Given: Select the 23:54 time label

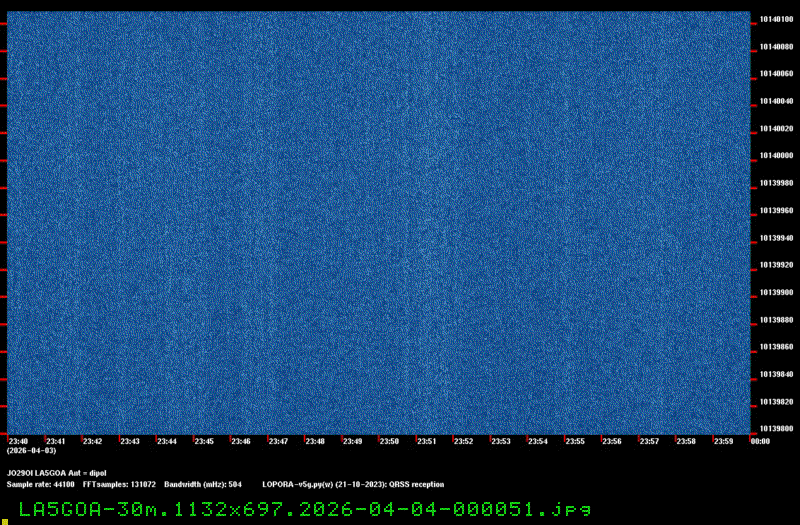Looking at the screenshot, I should pyautogui.click(x=538, y=441).
